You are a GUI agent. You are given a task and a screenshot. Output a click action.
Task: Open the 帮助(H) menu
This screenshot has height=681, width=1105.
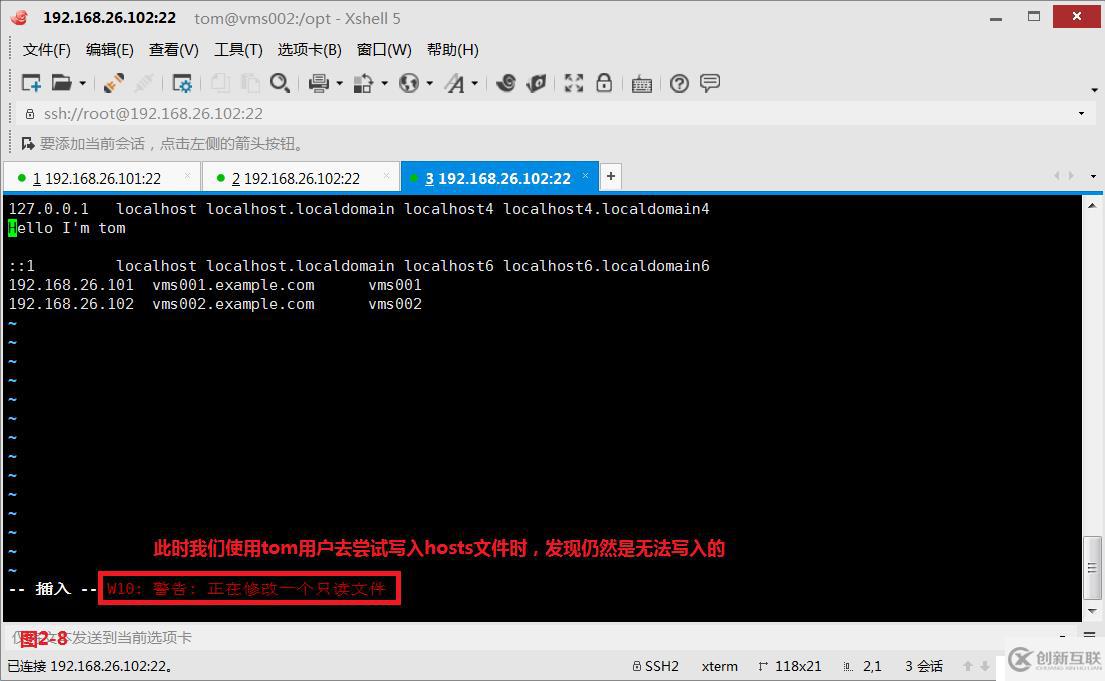[452, 49]
